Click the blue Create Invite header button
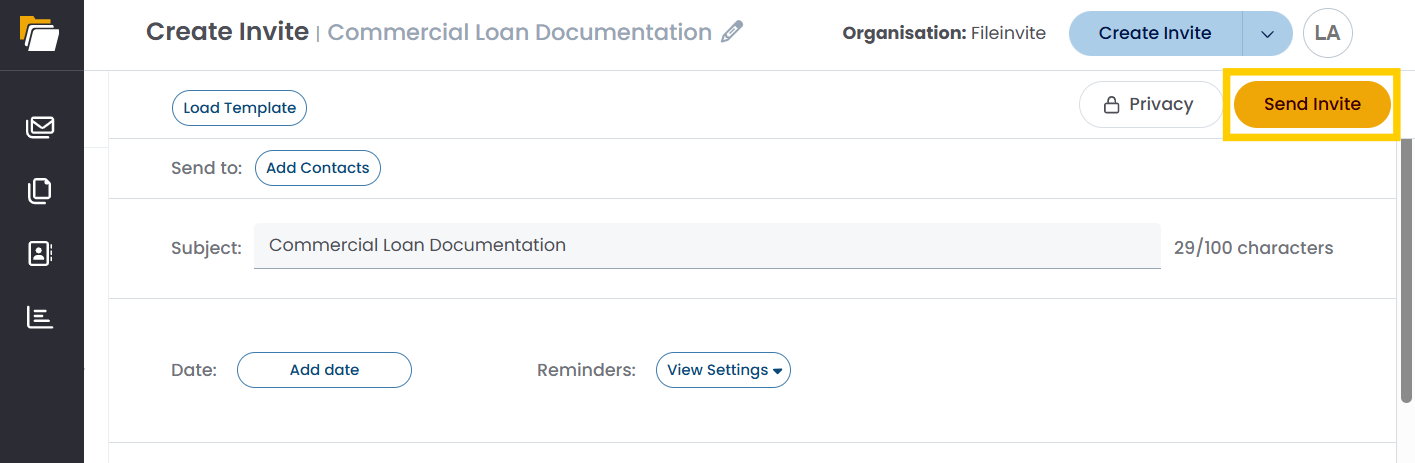1415x463 pixels. coord(1155,33)
